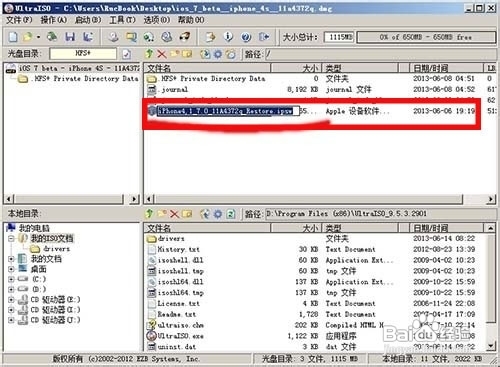The width and height of the screenshot is (500, 367).
Task: Click the Exit door toolbar icon
Action: click(264, 37)
